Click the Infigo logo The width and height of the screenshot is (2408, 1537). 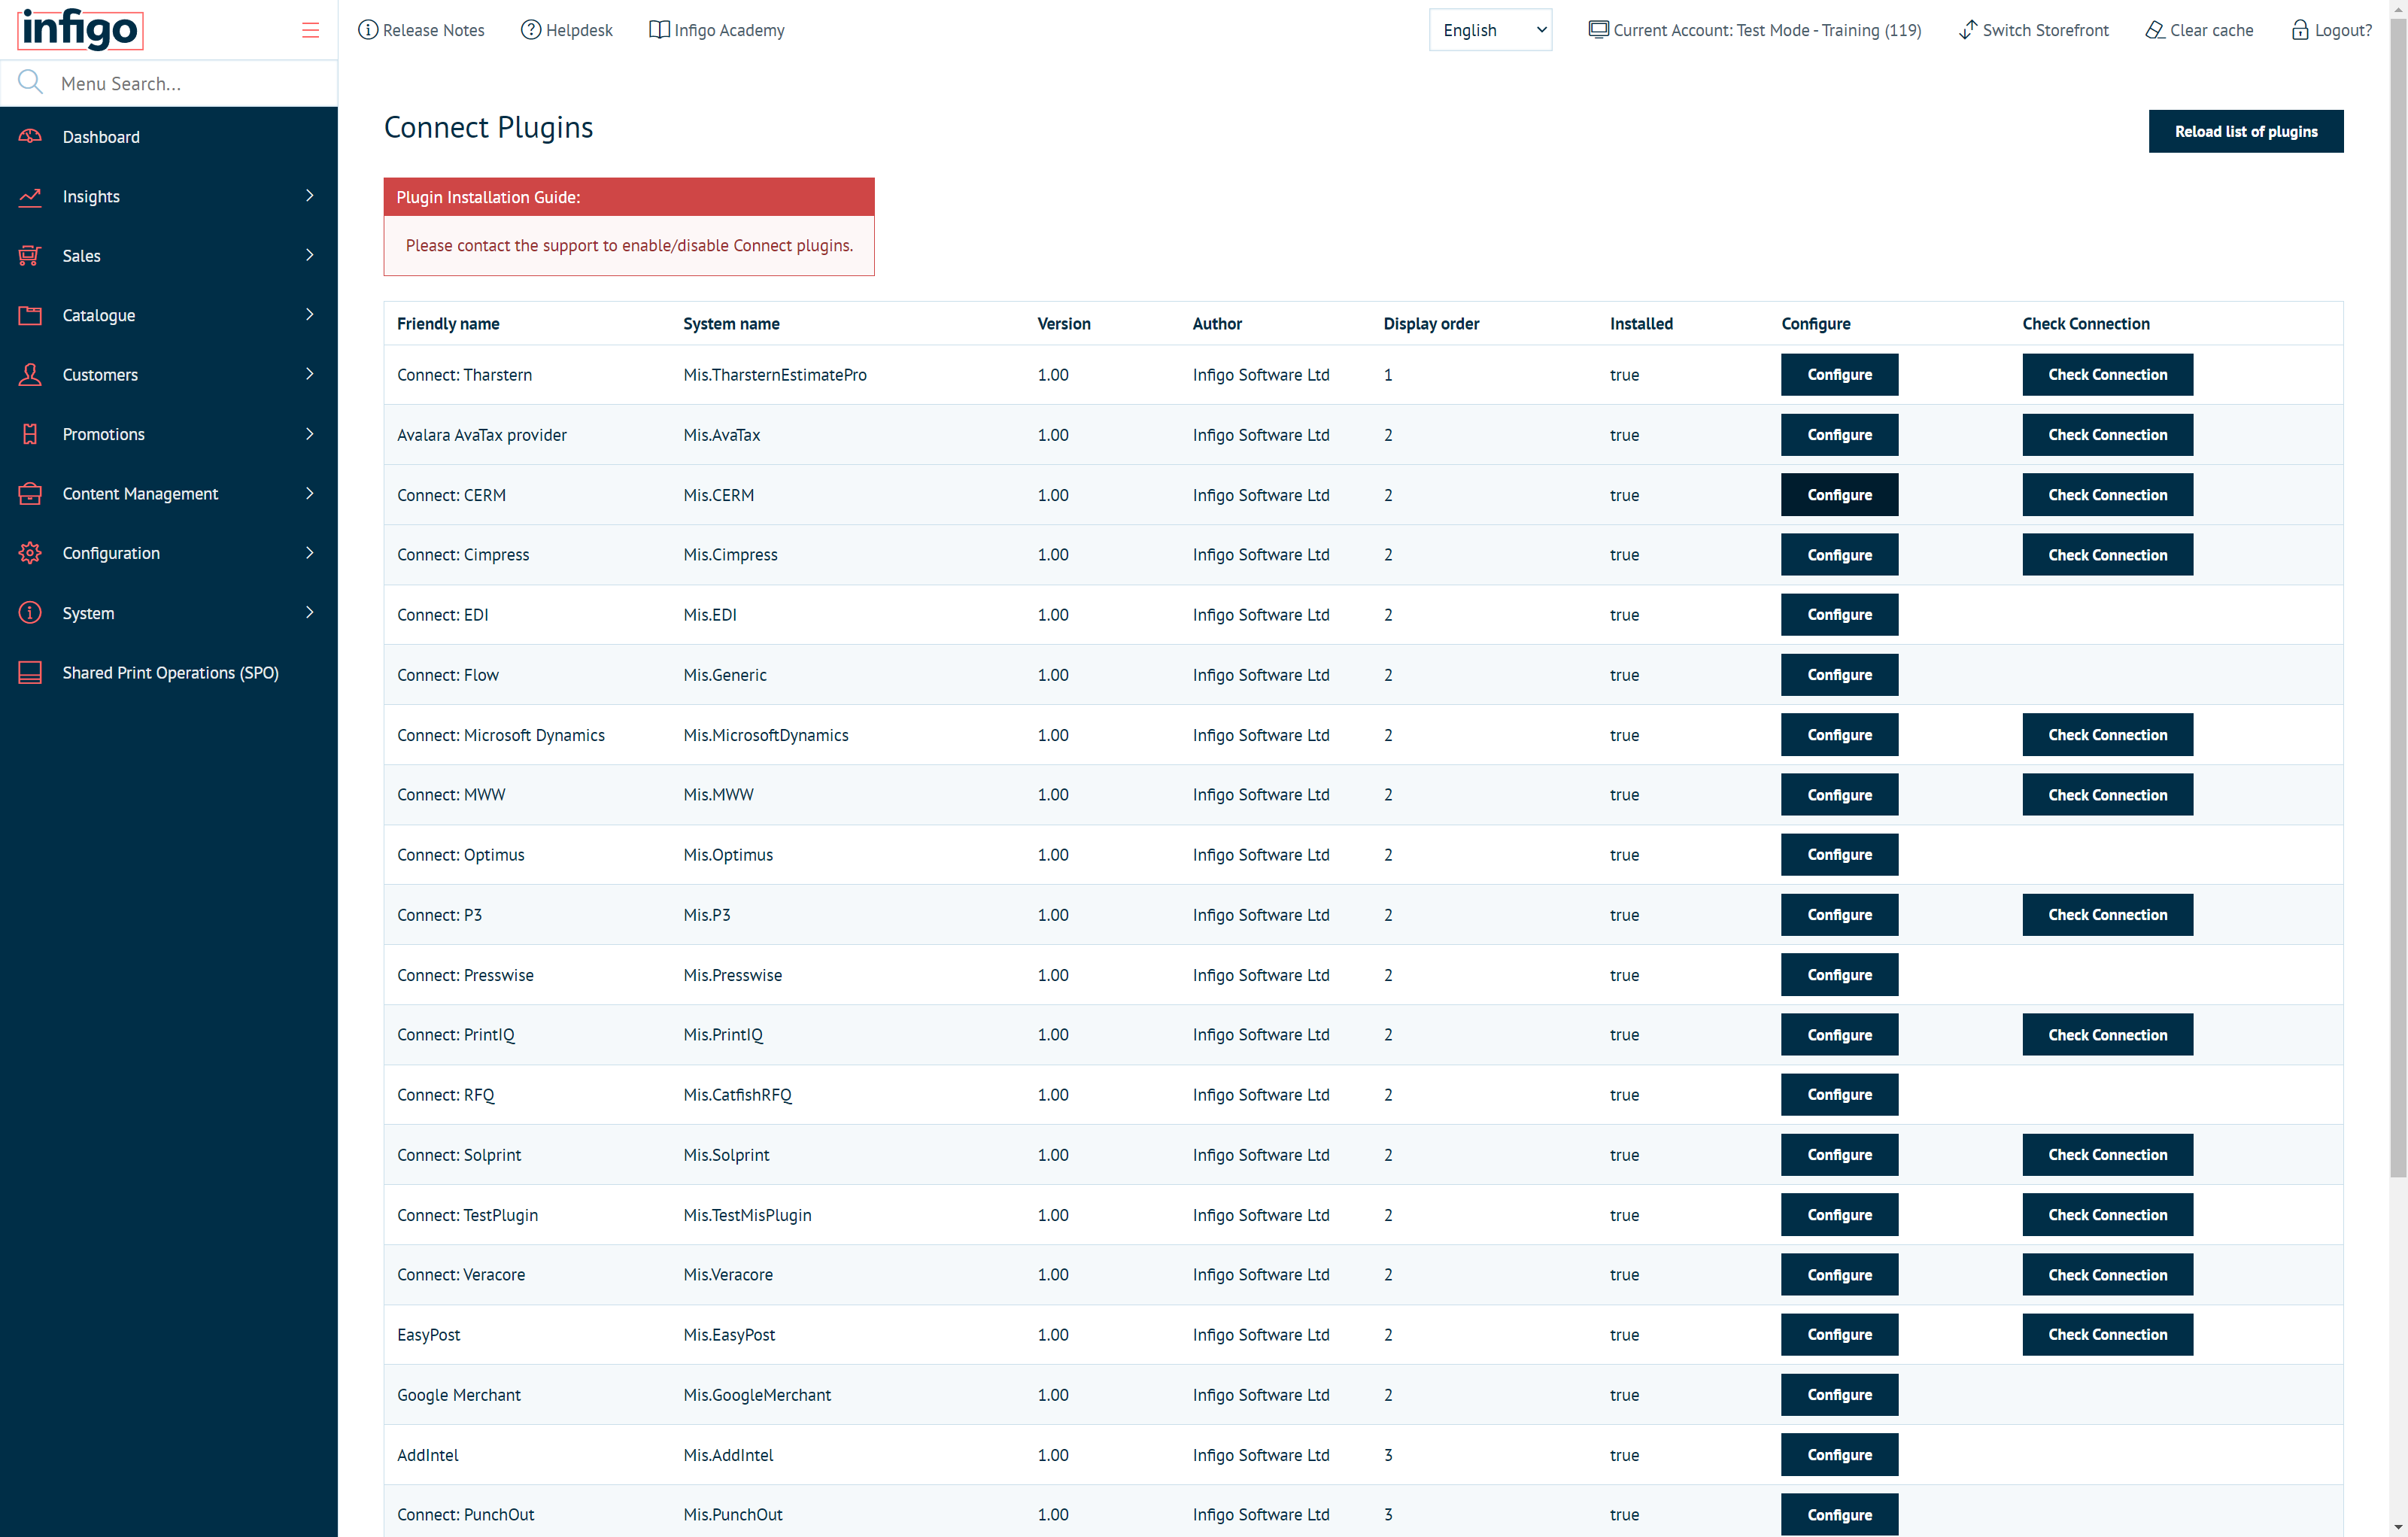(80, 29)
